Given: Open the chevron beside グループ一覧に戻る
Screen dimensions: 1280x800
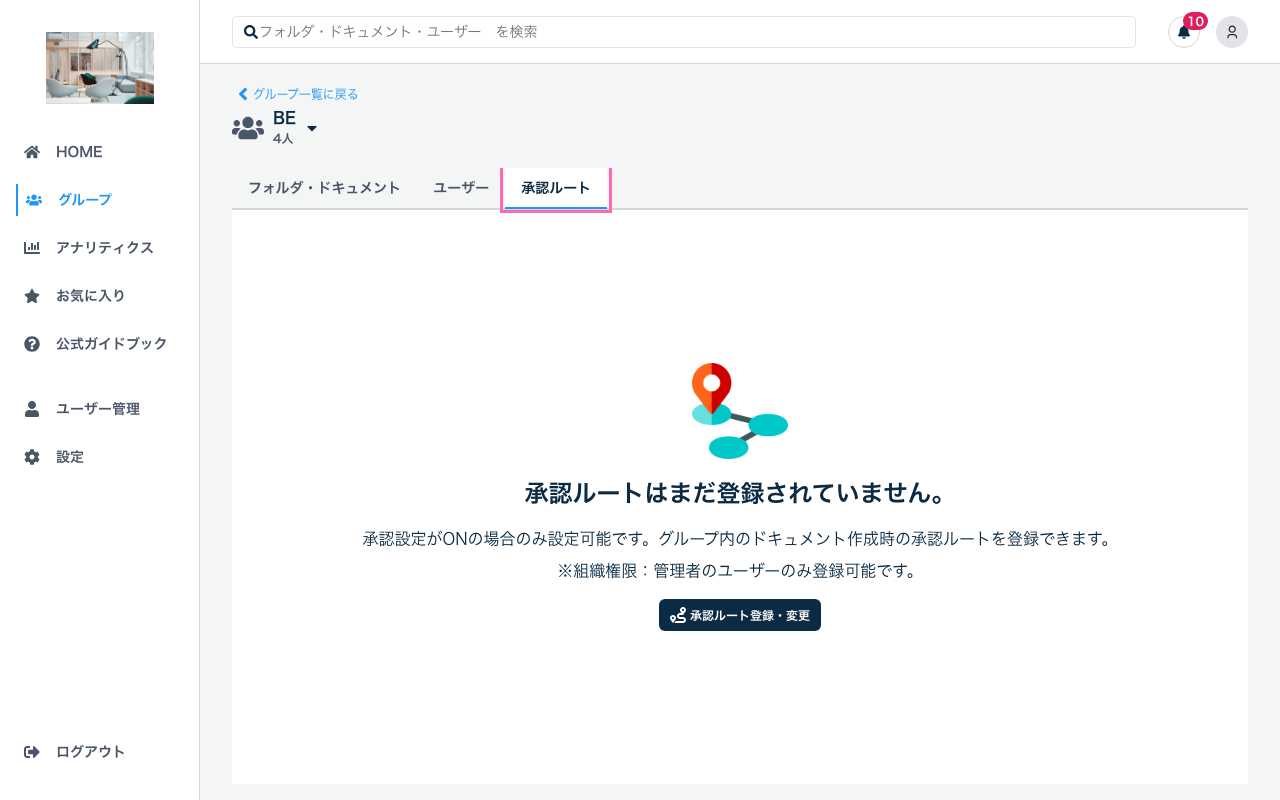Looking at the screenshot, I should (242, 93).
